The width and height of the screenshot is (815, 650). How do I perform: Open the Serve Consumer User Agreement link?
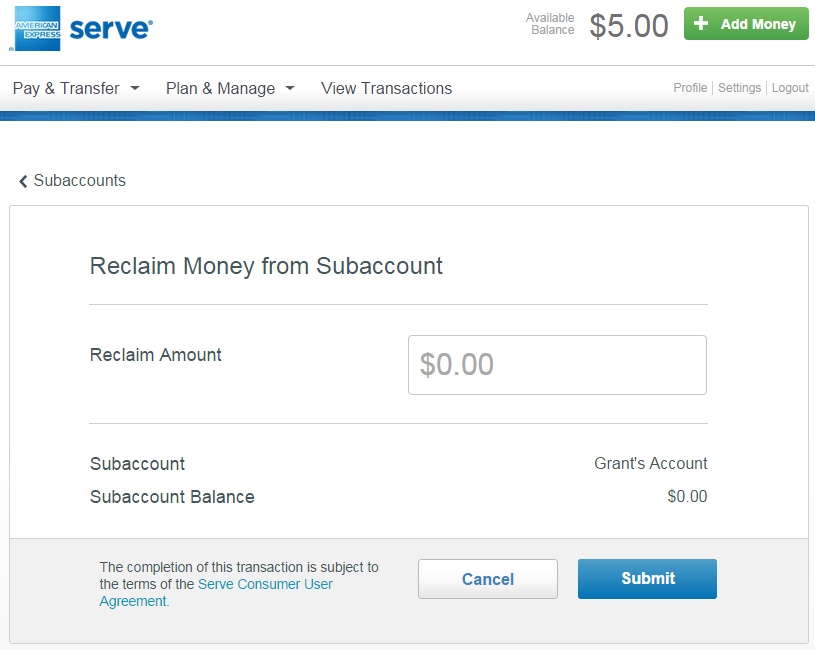265,584
